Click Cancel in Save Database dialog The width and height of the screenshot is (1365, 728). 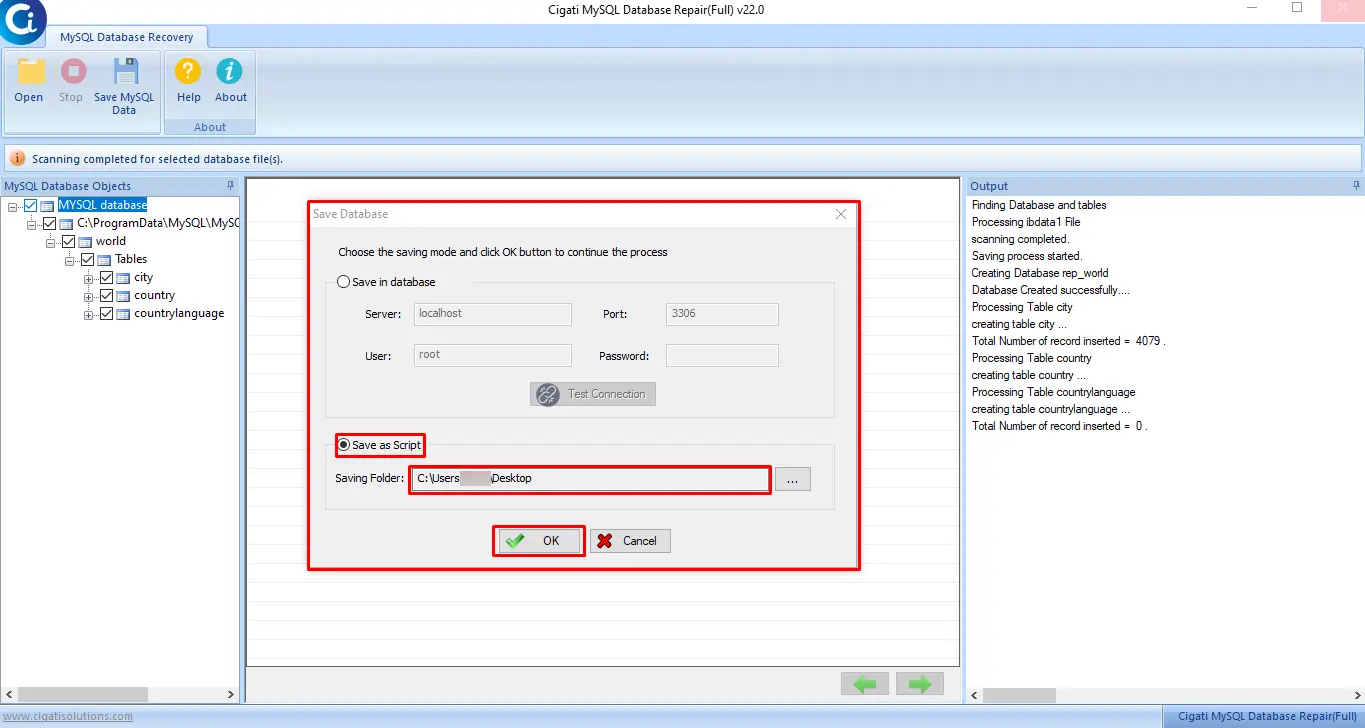(x=630, y=541)
